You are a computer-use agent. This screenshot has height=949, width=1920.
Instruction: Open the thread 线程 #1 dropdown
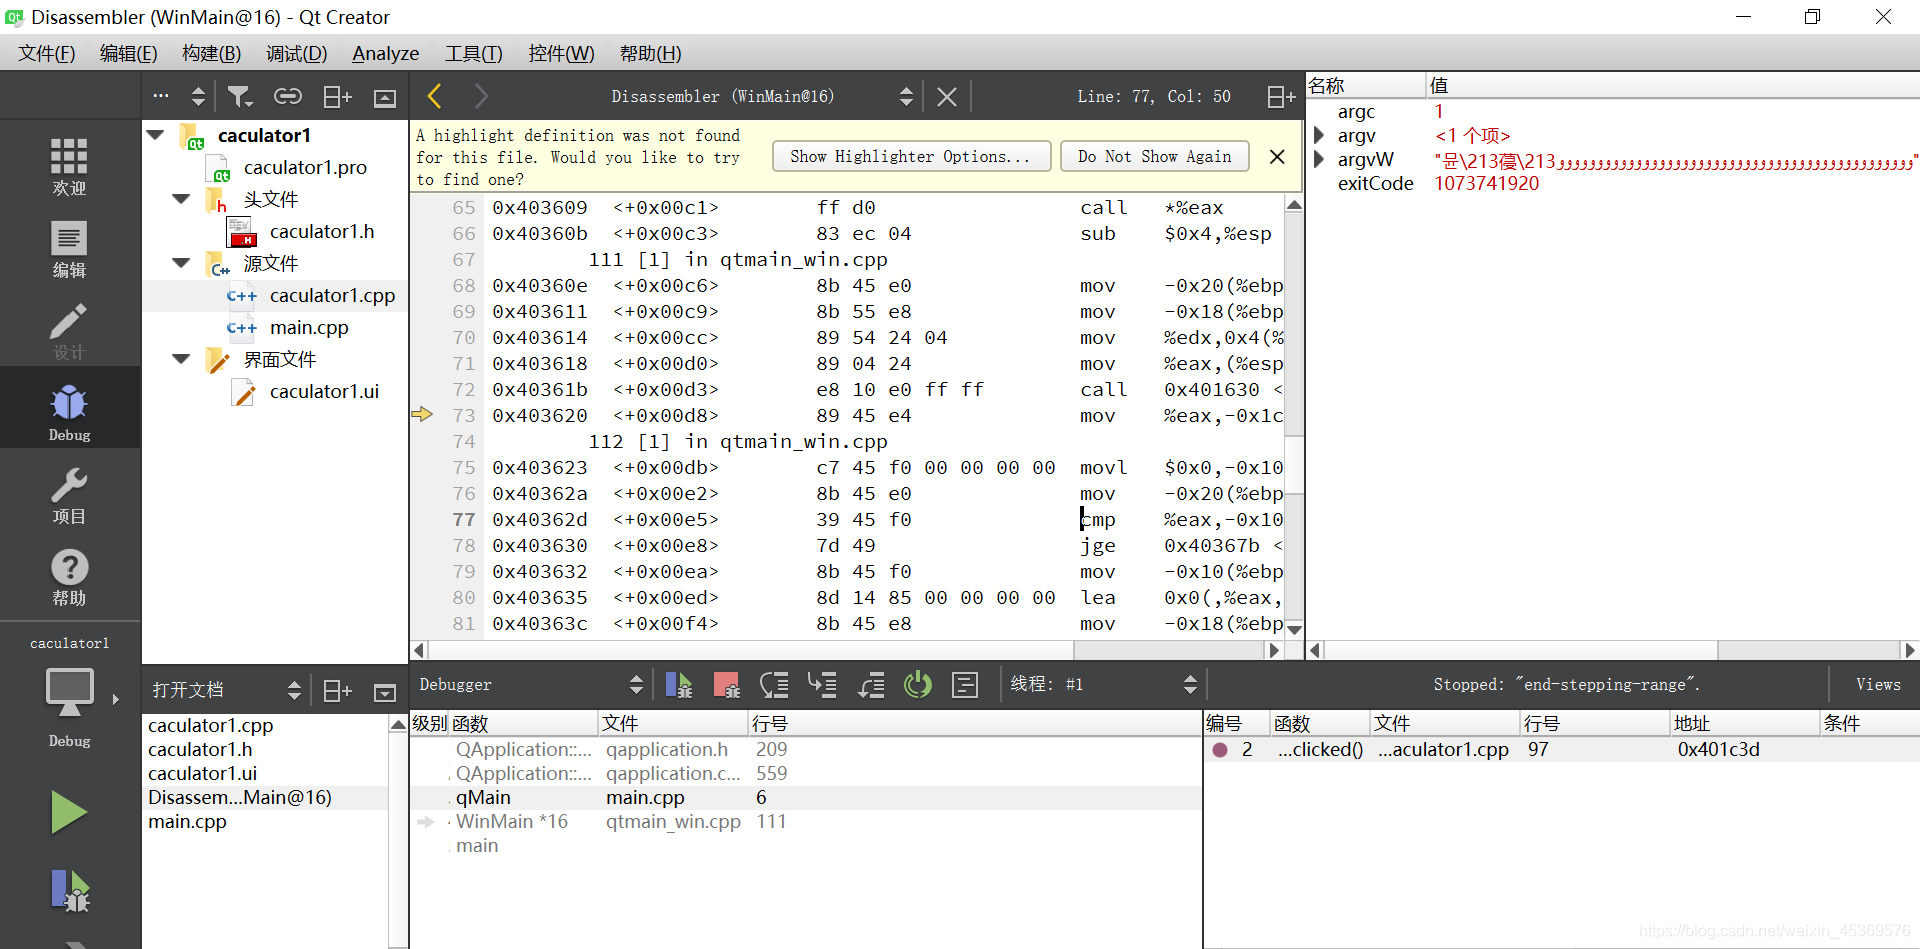(x=1190, y=685)
